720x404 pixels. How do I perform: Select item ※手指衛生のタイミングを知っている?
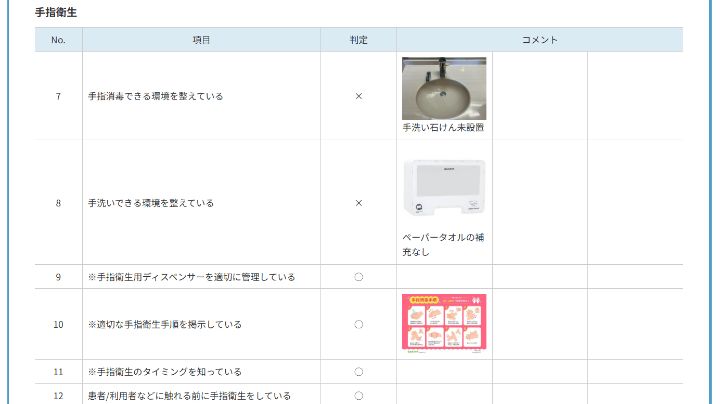tap(165, 372)
